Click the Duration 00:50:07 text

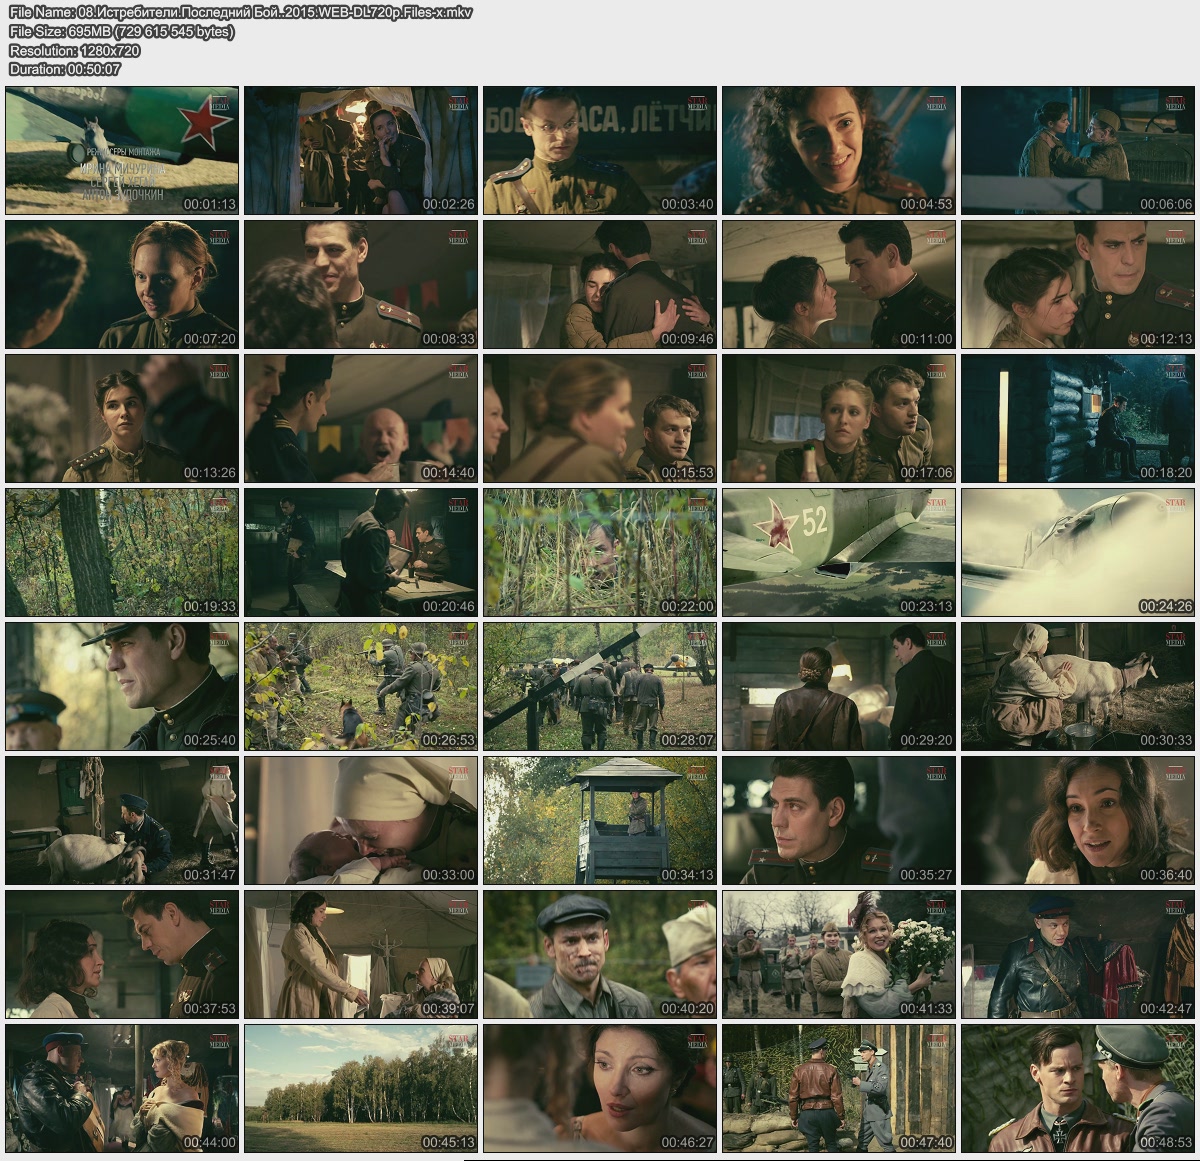pyautogui.click(x=65, y=69)
